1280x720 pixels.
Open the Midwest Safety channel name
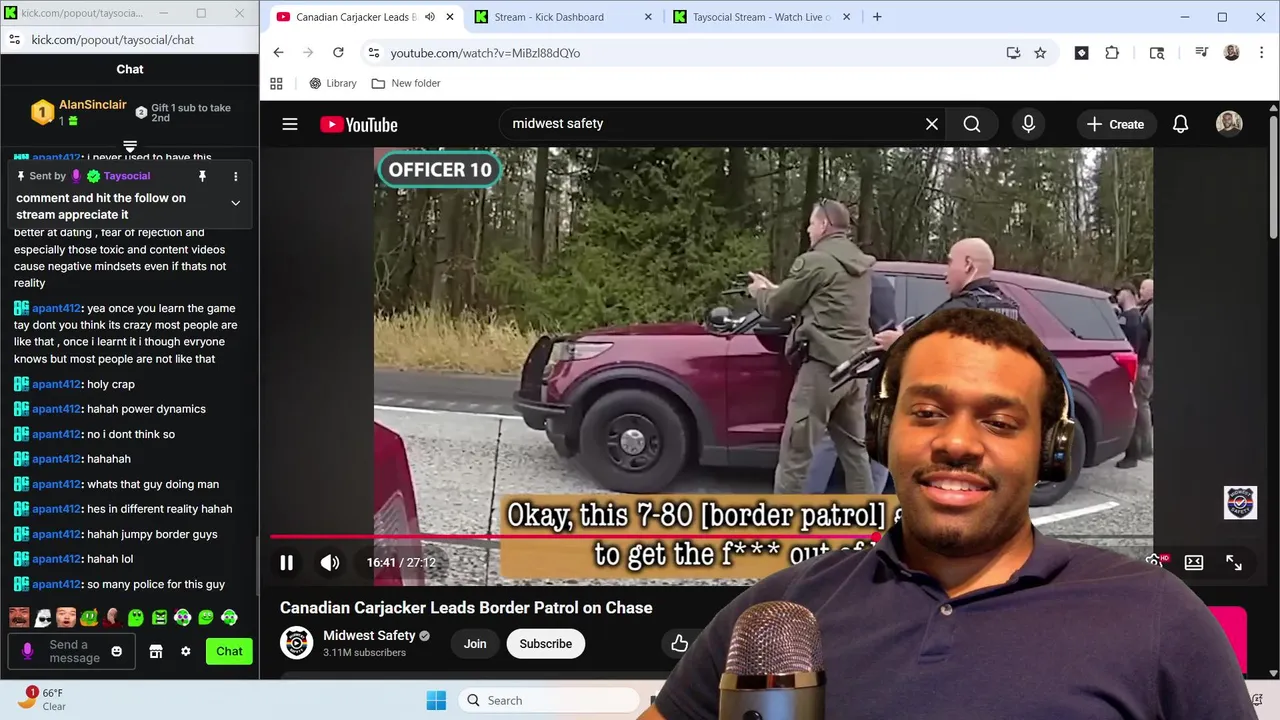click(369, 636)
